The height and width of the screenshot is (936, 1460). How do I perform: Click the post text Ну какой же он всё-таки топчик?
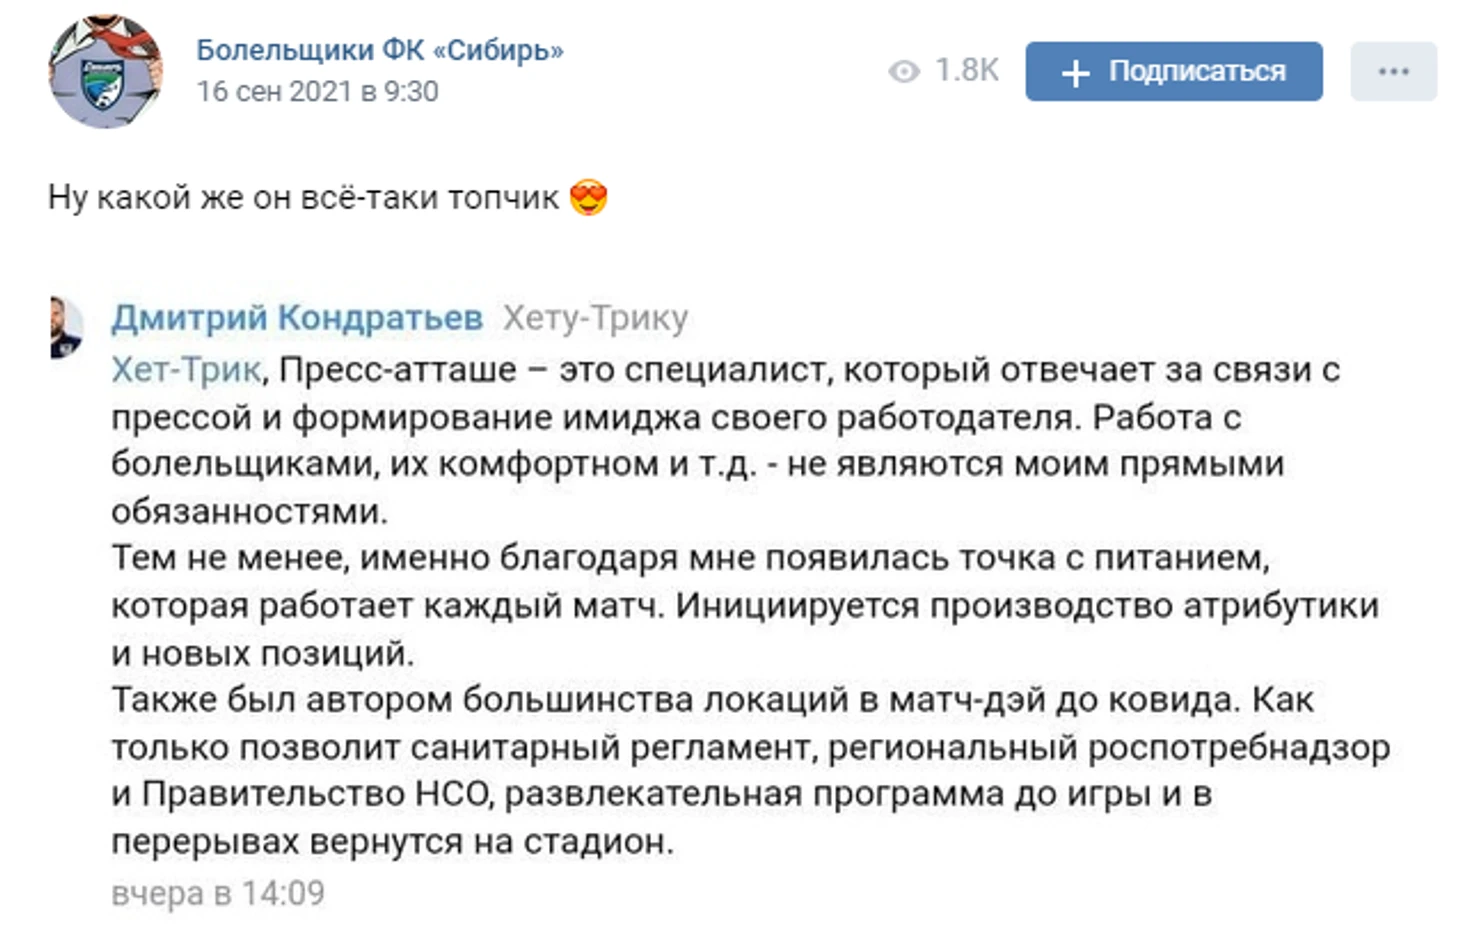pos(303,197)
